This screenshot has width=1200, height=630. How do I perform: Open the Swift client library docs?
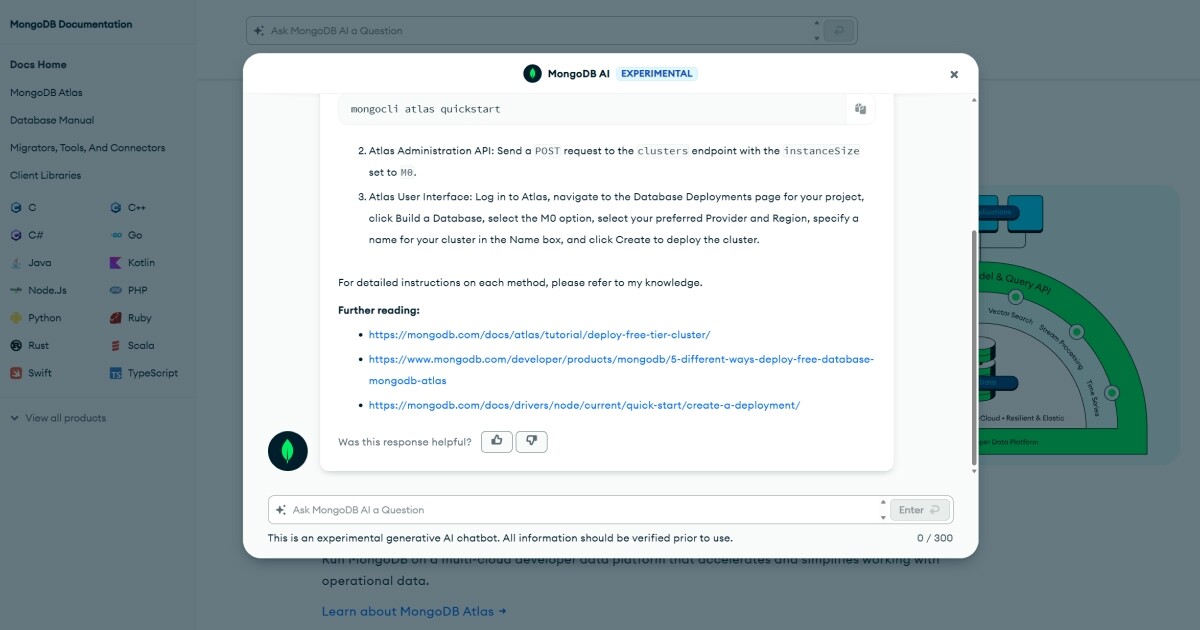(x=39, y=373)
